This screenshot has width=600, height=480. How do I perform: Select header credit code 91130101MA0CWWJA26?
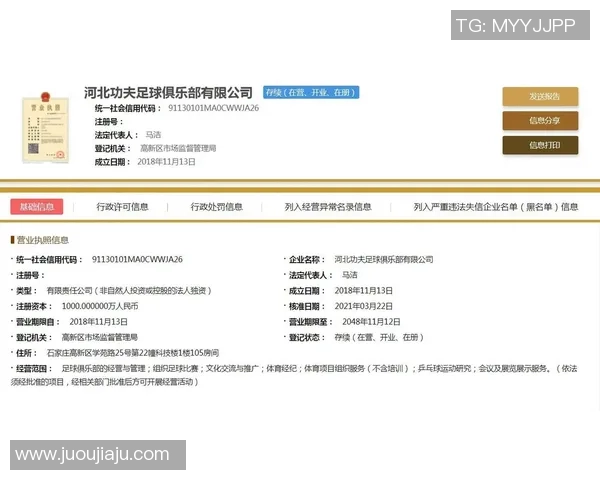tap(214, 108)
